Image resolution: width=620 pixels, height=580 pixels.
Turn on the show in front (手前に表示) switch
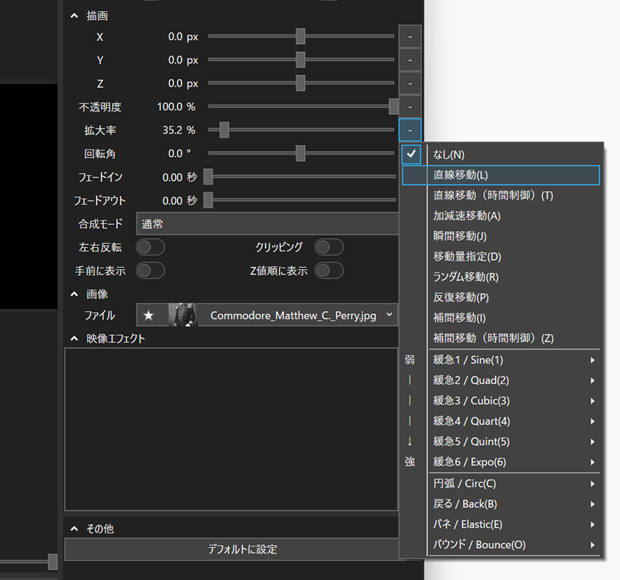(x=150, y=270)
